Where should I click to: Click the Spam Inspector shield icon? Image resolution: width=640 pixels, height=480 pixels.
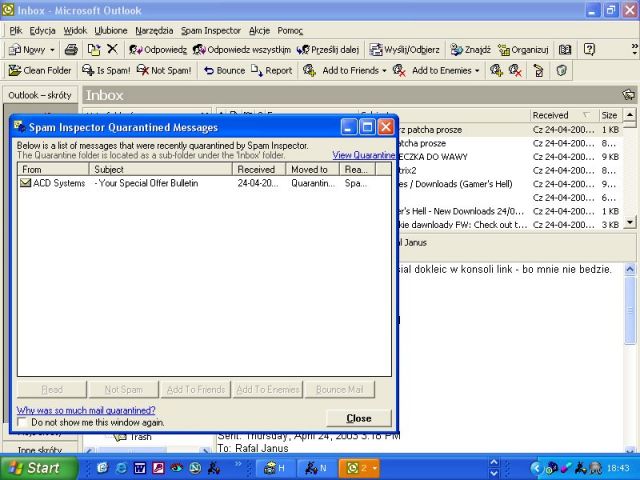click(562, 71)
